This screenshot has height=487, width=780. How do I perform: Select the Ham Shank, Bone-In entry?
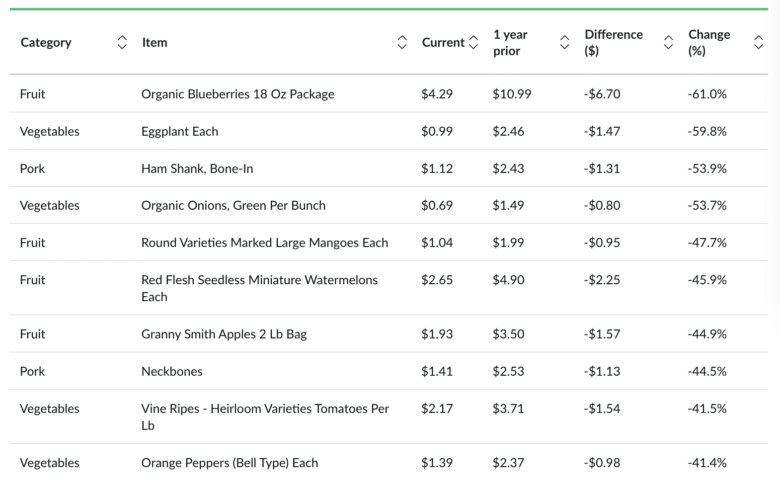(197, 168)
